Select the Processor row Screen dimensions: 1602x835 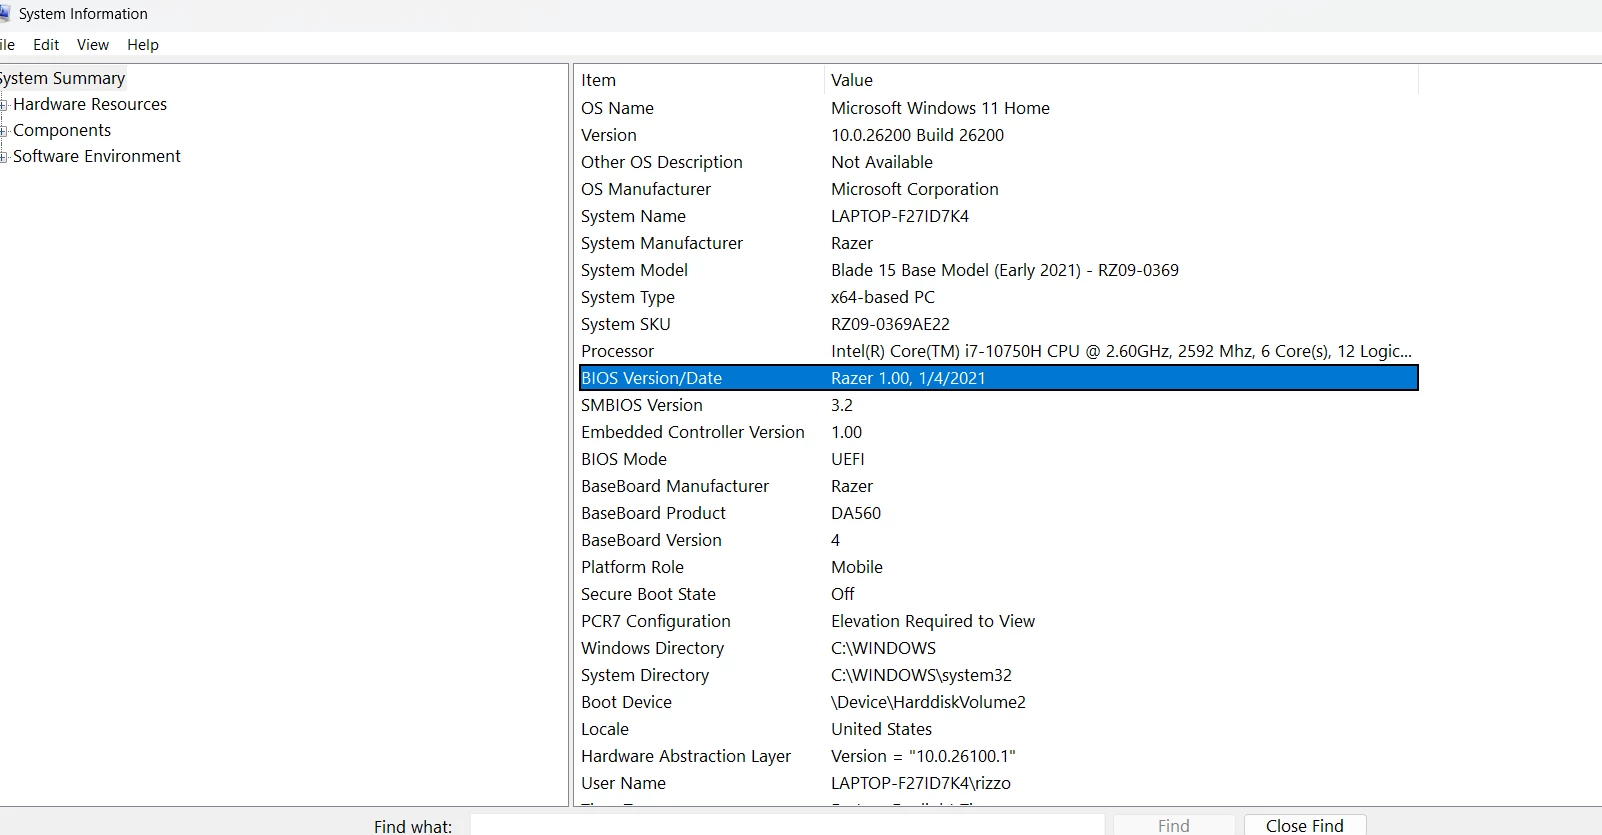click(998, 351)
